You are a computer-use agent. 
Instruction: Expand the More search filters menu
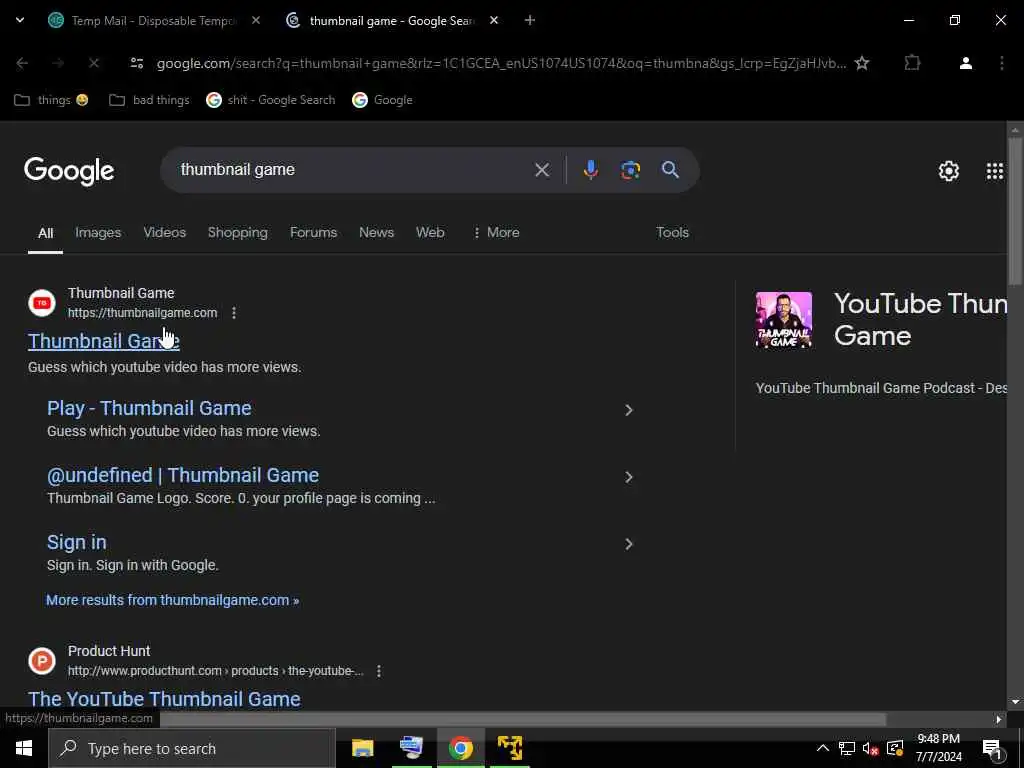pos(496,232)
